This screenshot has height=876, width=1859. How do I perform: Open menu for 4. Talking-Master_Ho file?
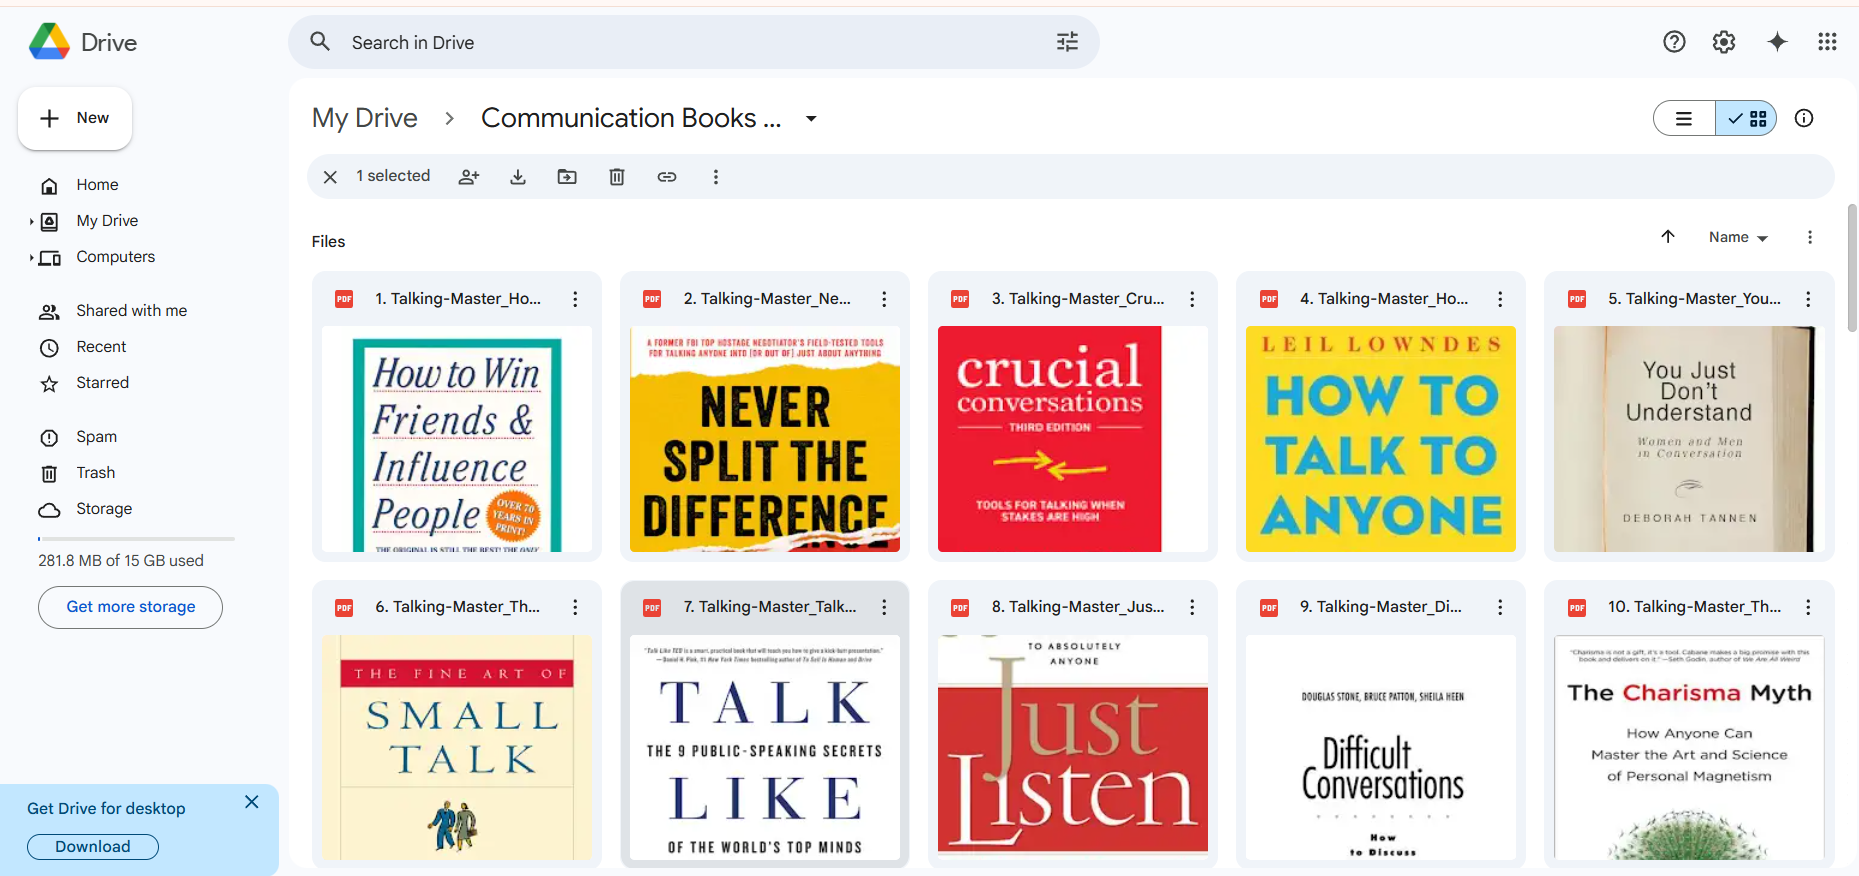tap(1500, 299)
